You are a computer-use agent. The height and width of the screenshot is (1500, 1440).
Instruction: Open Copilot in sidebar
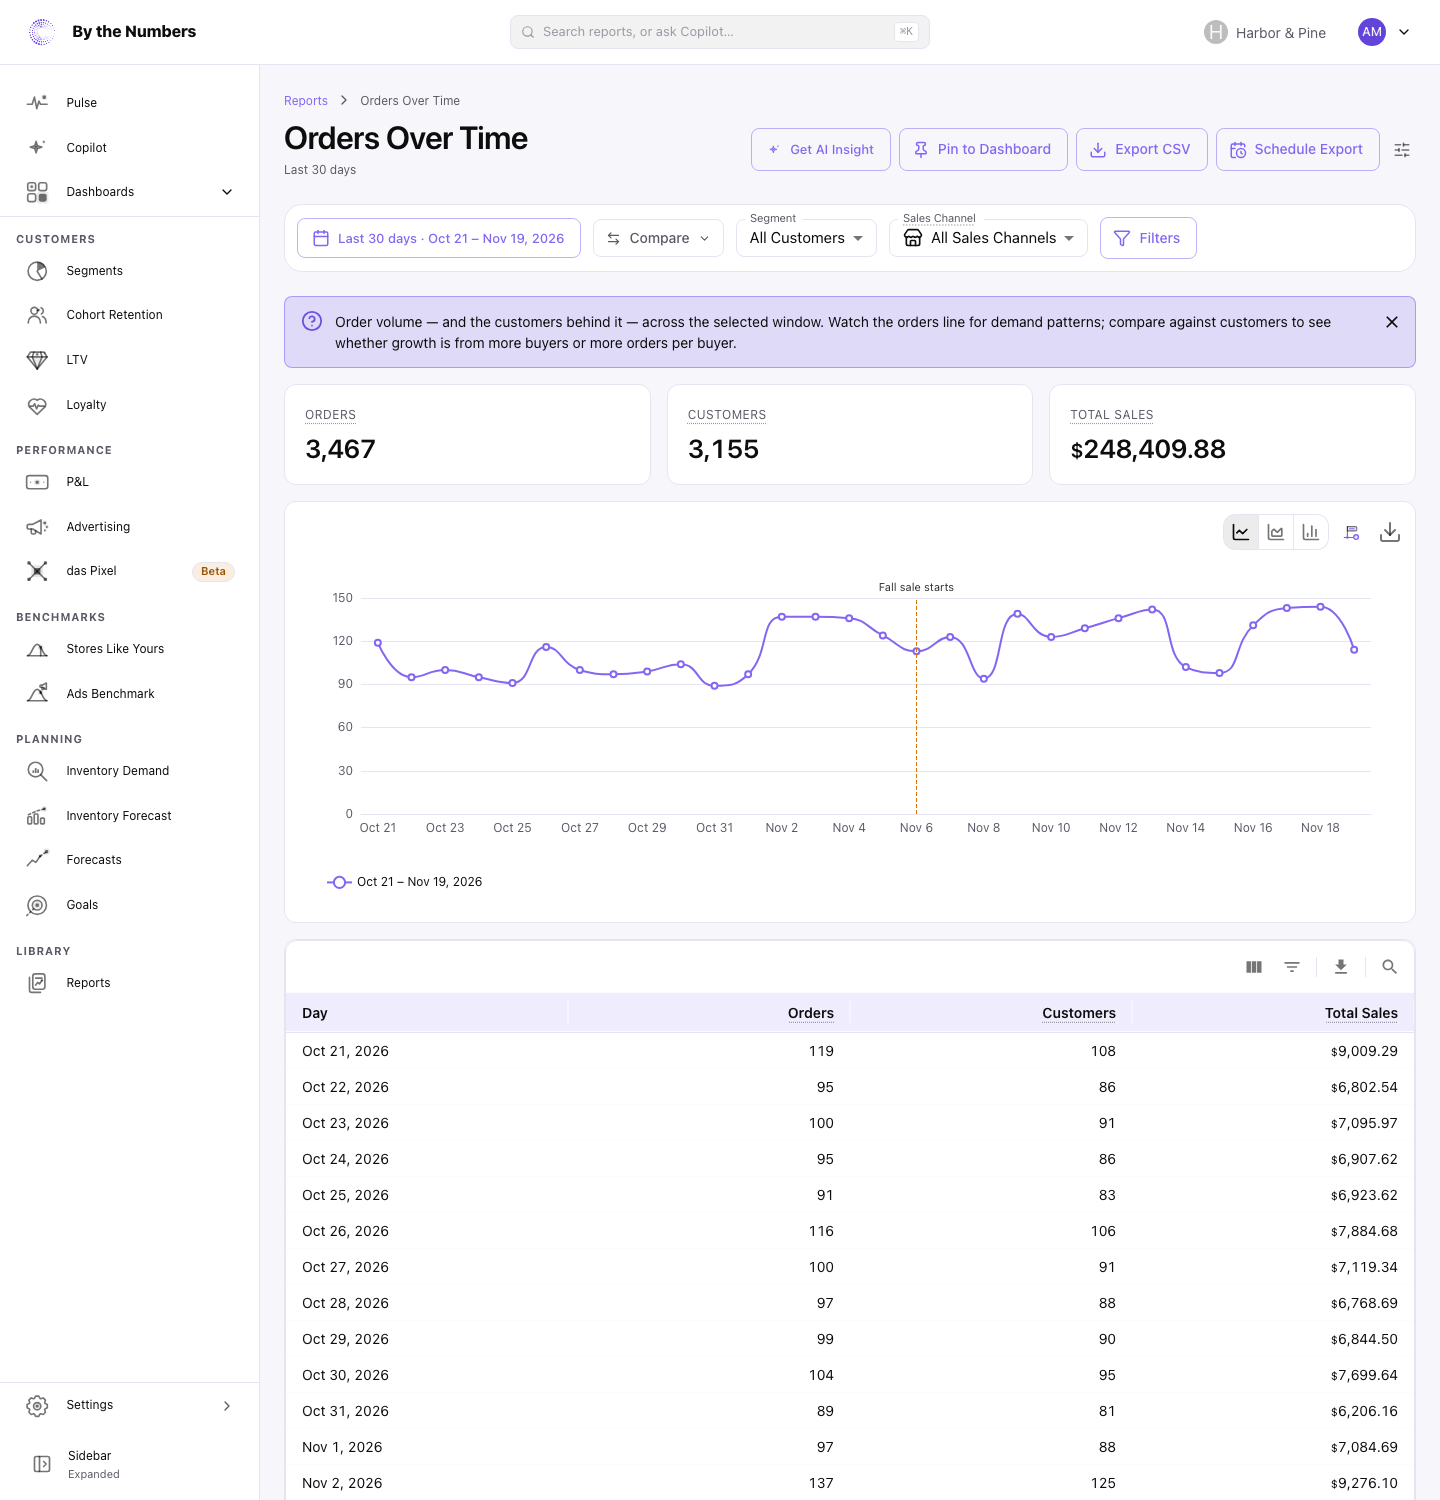click(130, 148)
